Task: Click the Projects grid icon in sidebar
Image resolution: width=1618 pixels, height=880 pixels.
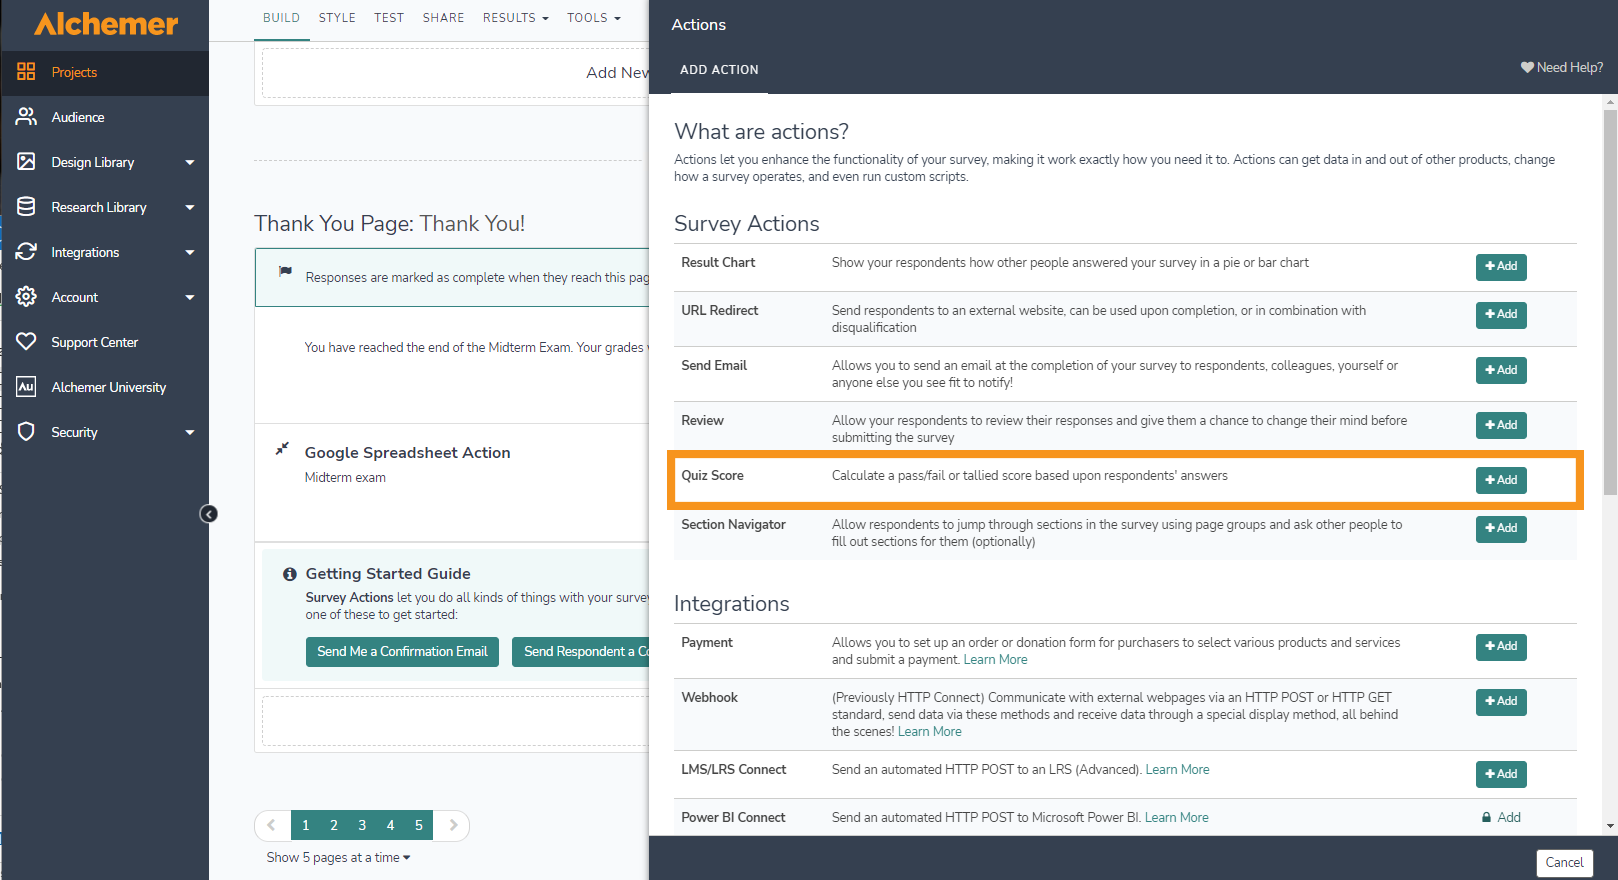Action: coord(26,72)
